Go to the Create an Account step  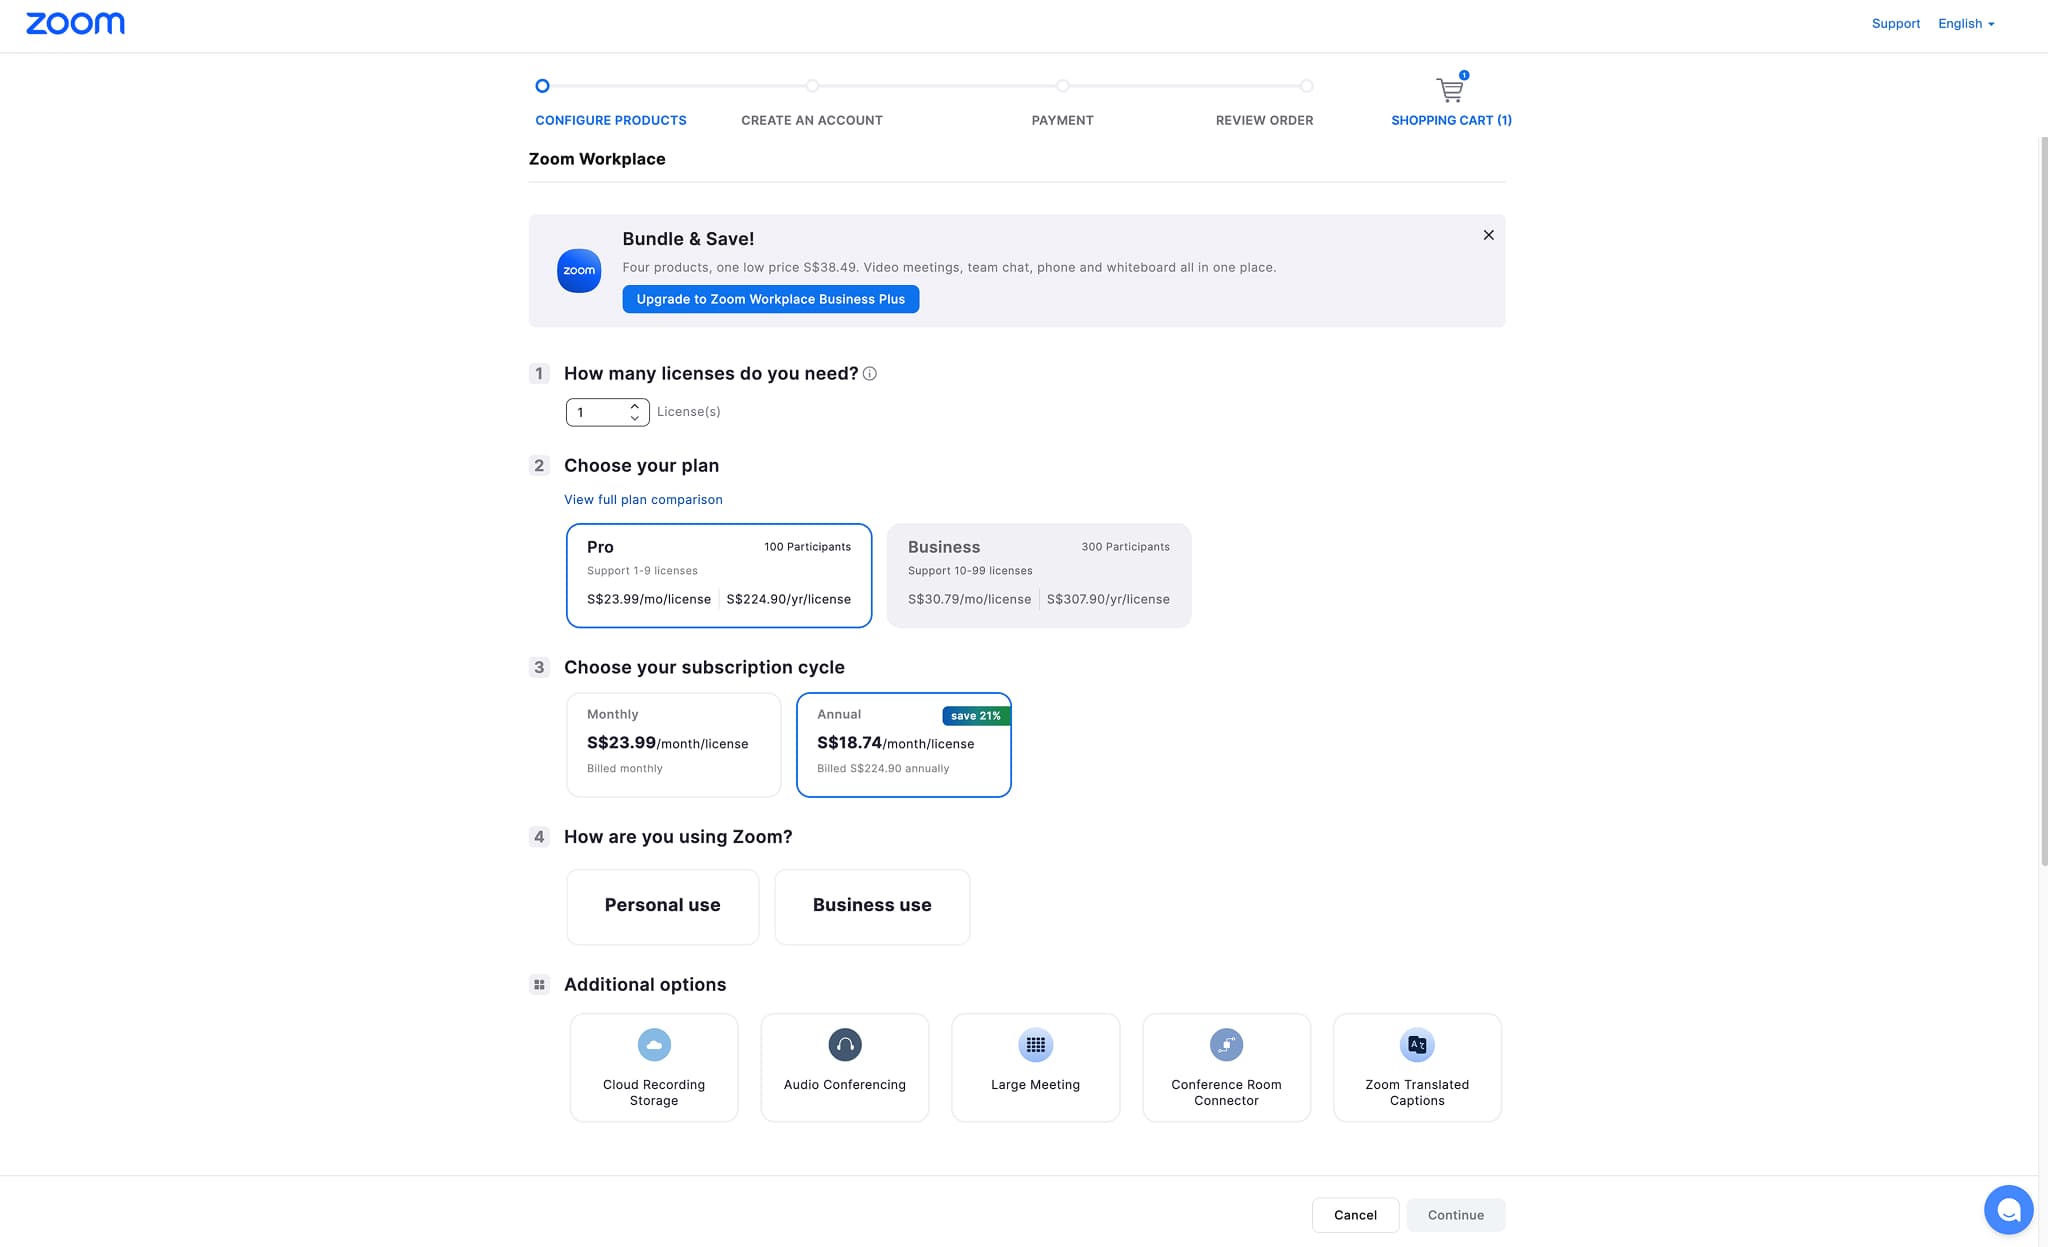[811, 120]
